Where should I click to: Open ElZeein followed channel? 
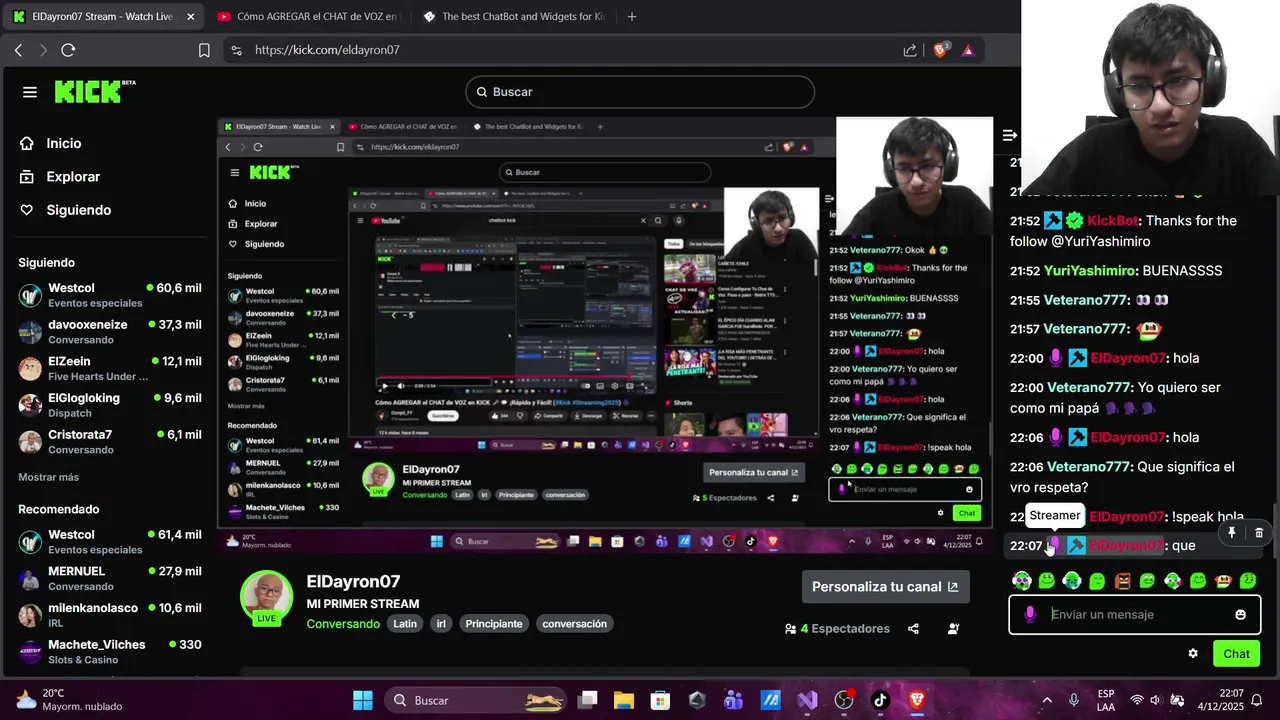(x=110, y=368)
